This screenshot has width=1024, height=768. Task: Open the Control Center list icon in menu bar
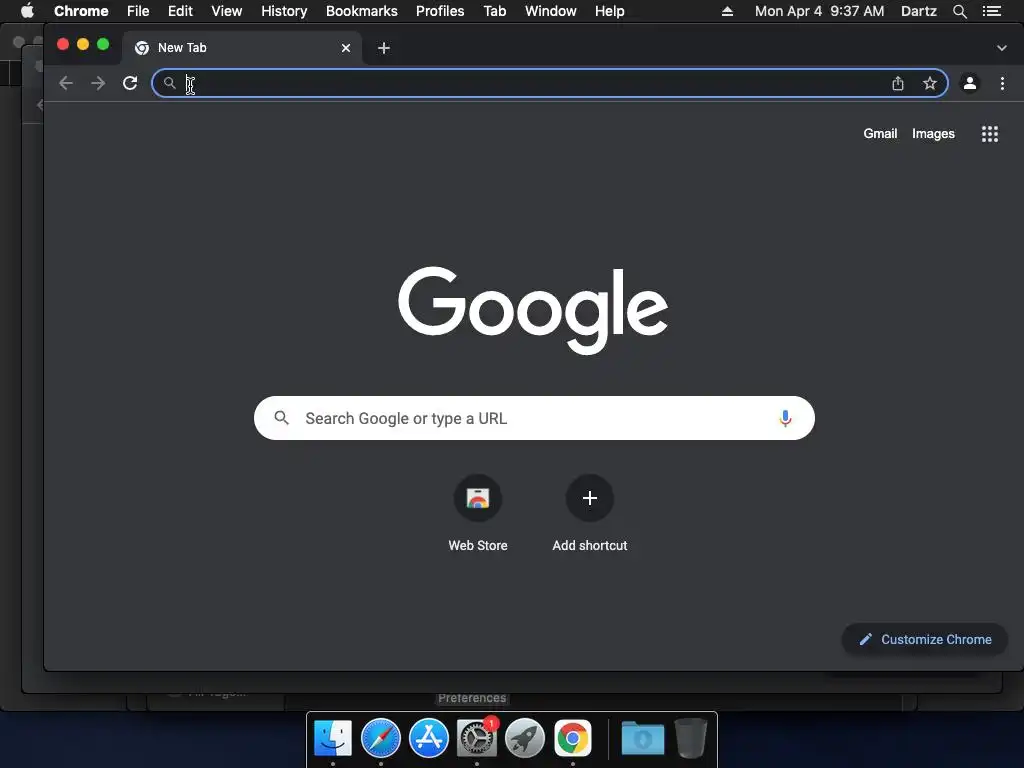992,11
